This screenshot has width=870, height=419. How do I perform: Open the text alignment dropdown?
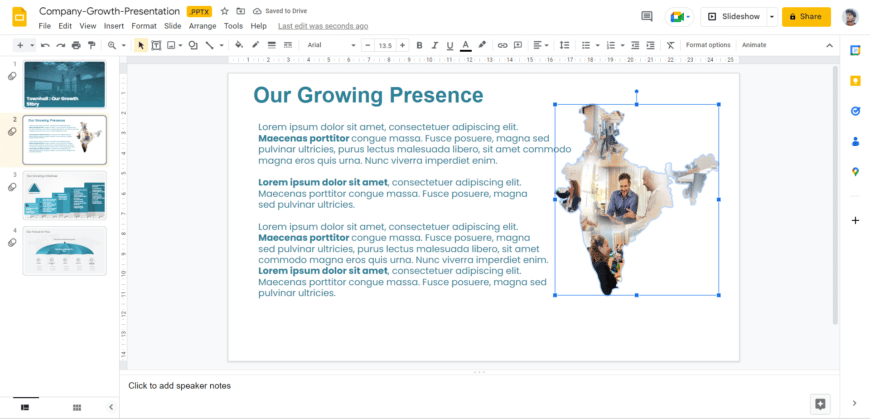(x=540, y=45)
